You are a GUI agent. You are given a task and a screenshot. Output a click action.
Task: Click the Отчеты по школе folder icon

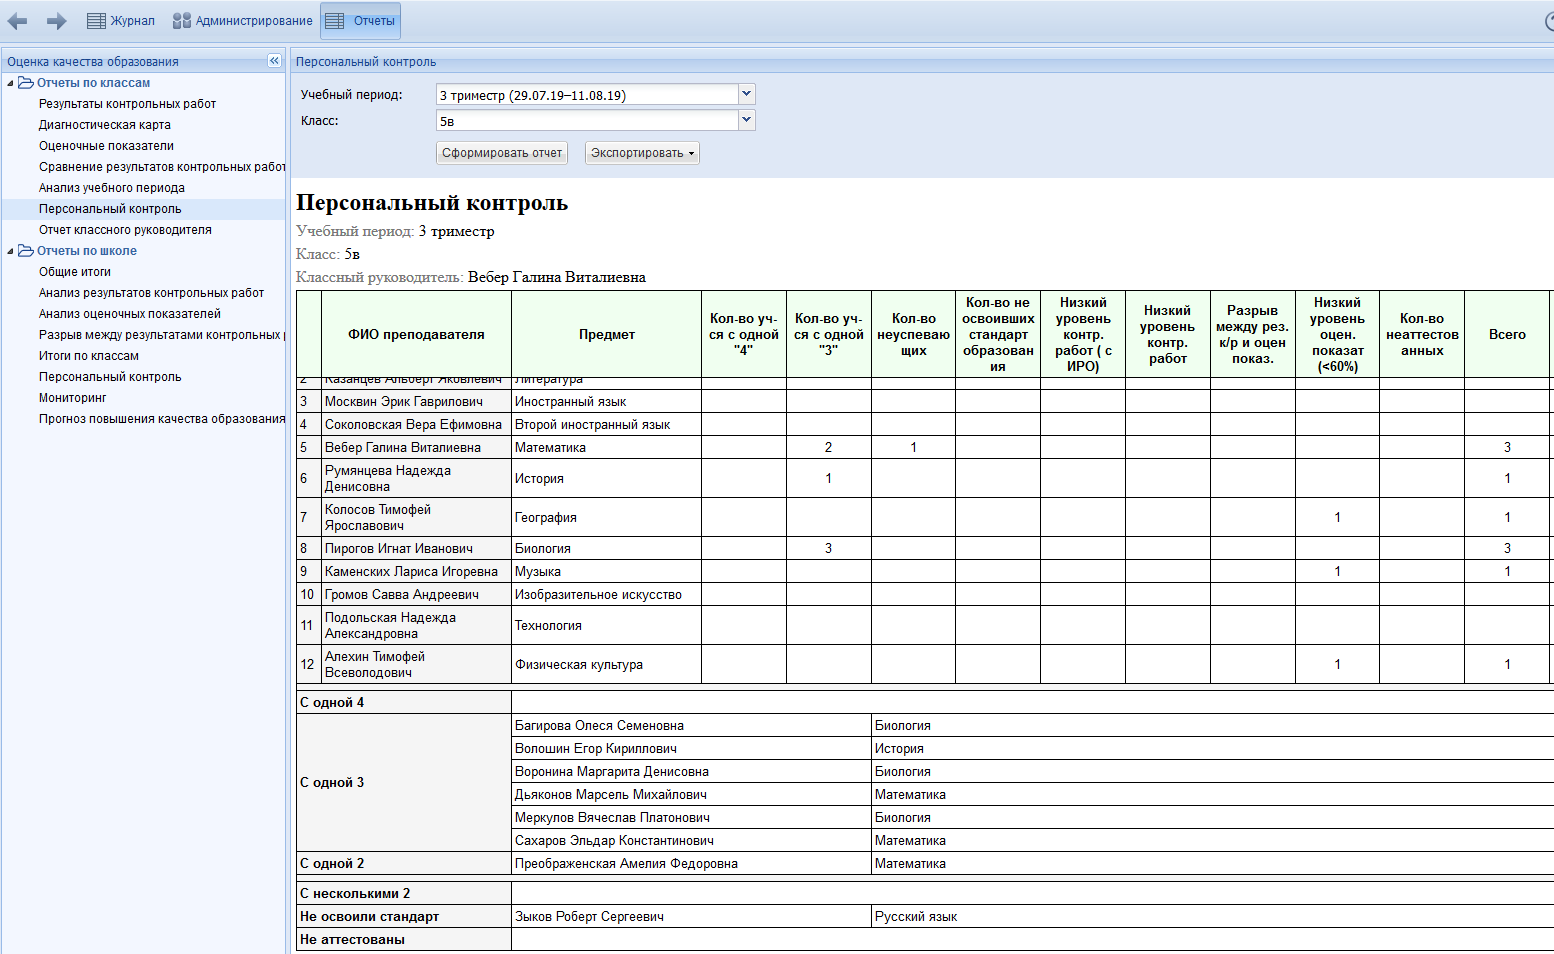(x=26, y=251)
